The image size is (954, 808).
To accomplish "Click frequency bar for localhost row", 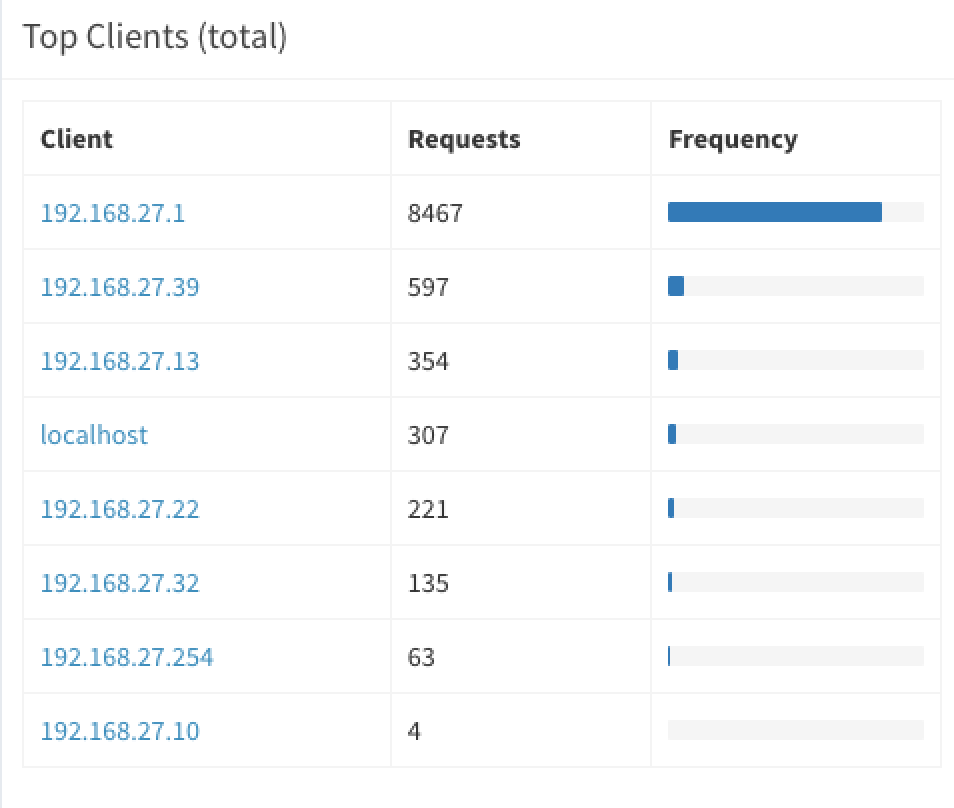I will point(796,434).
